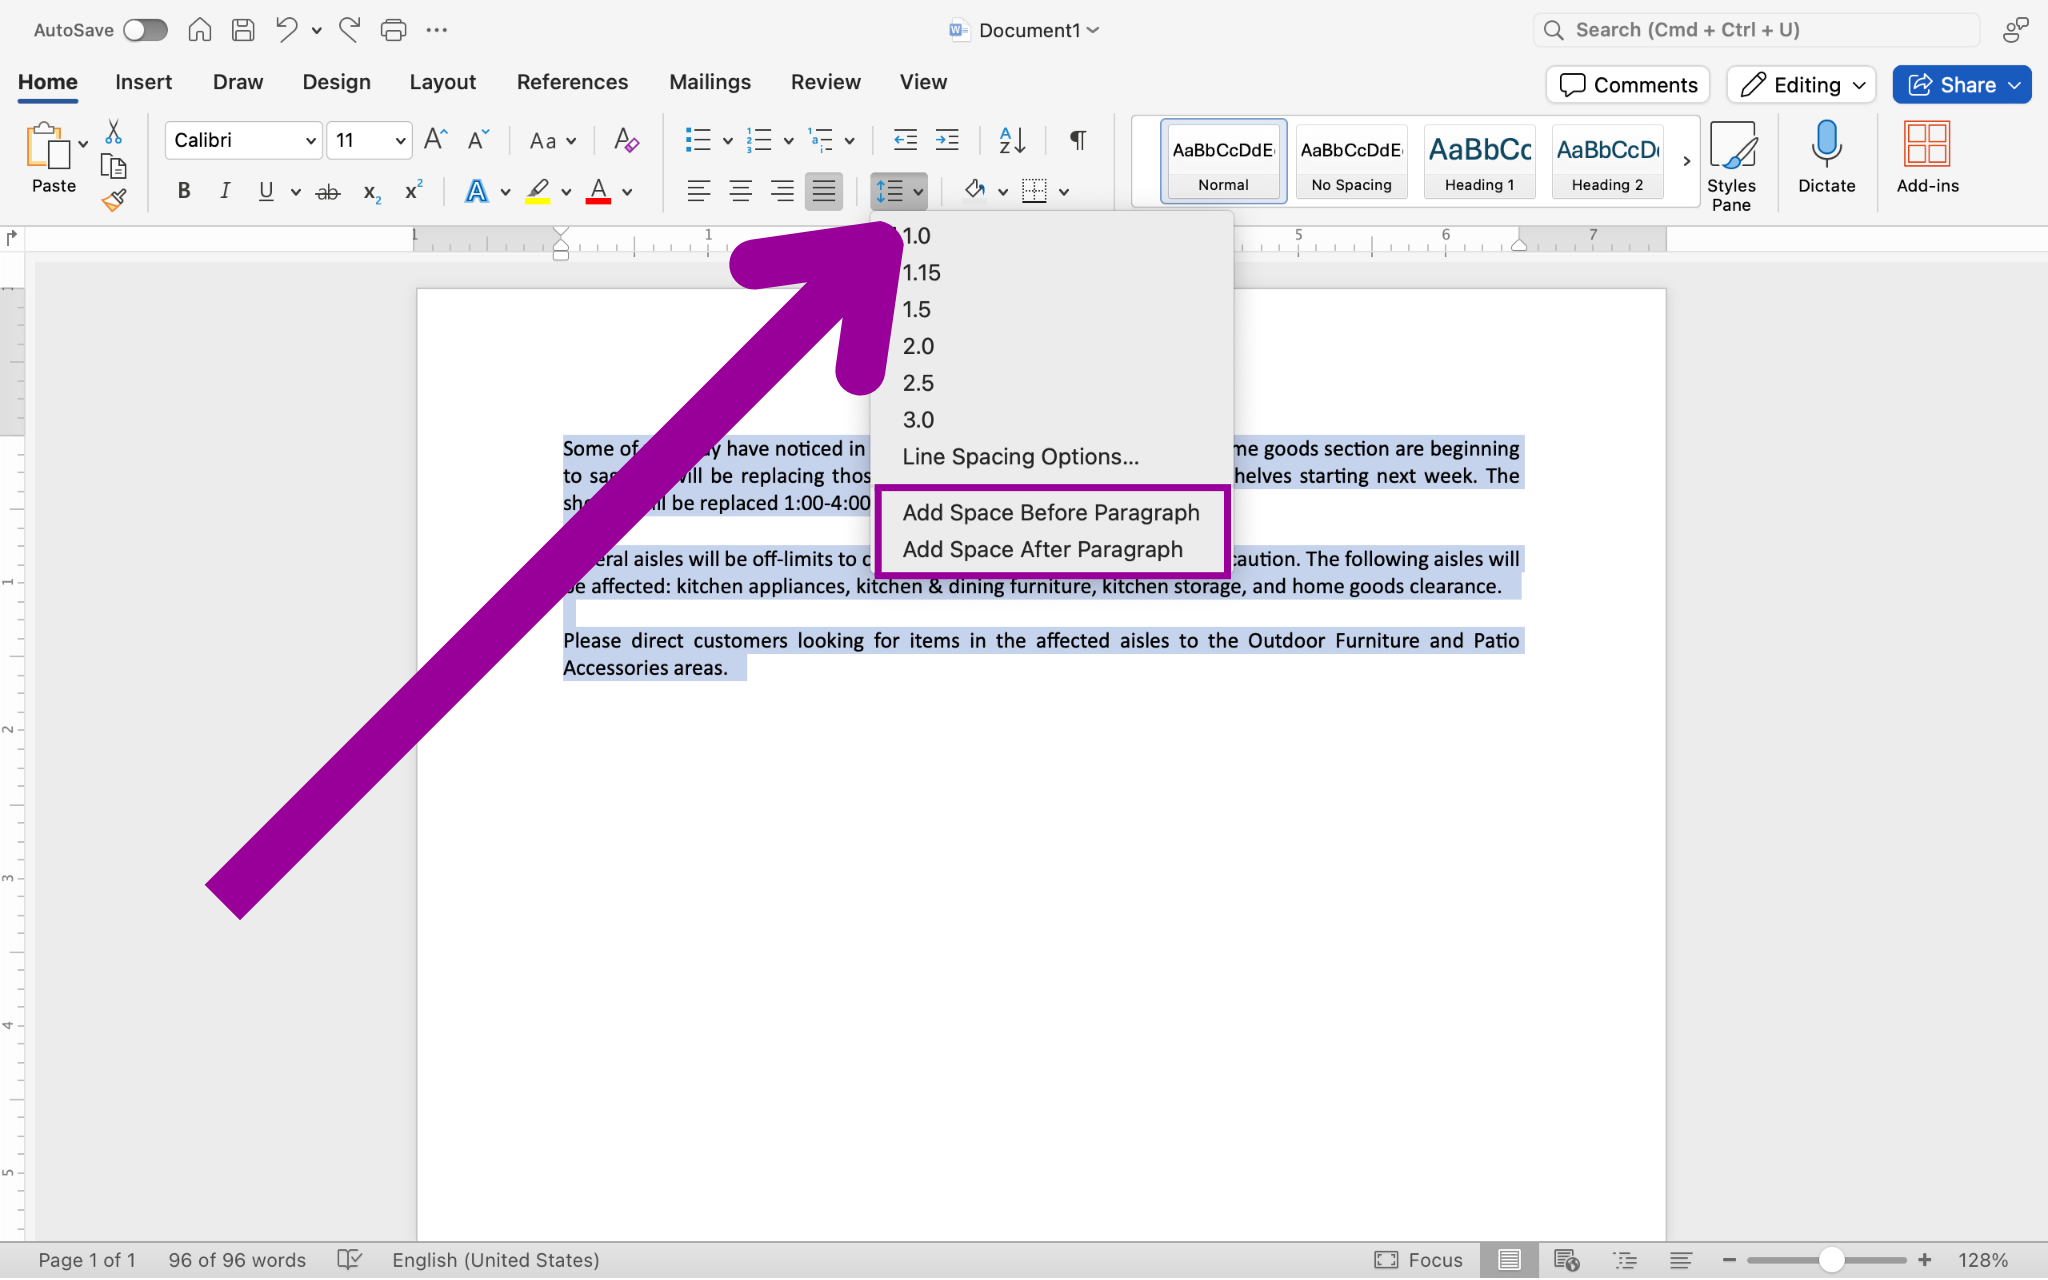
Task: Open the Styles Pane
Action: tap(1731, 166)
